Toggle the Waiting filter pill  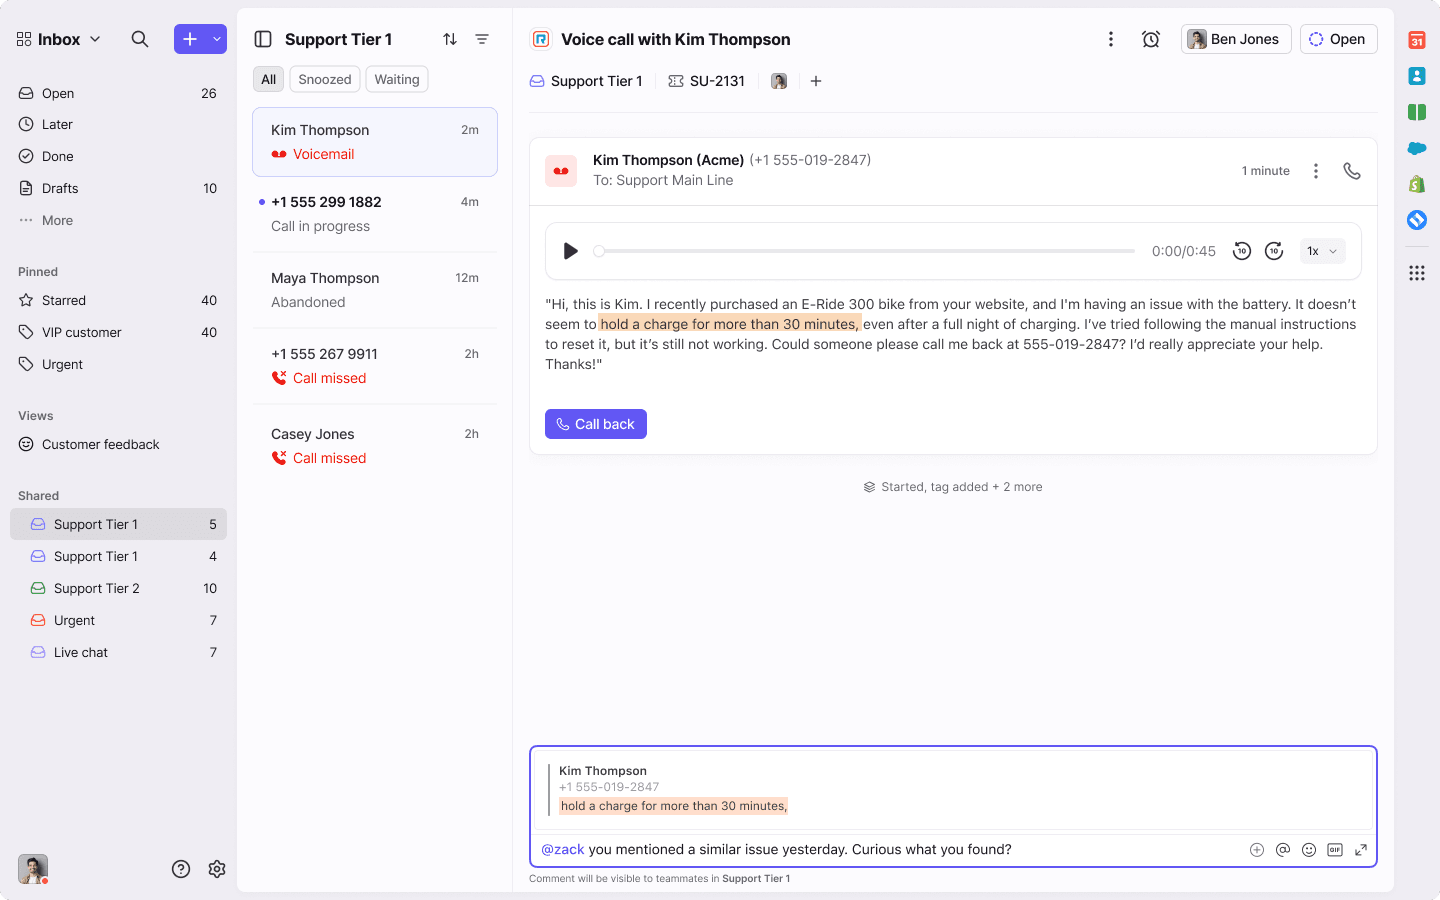point(396,78)
